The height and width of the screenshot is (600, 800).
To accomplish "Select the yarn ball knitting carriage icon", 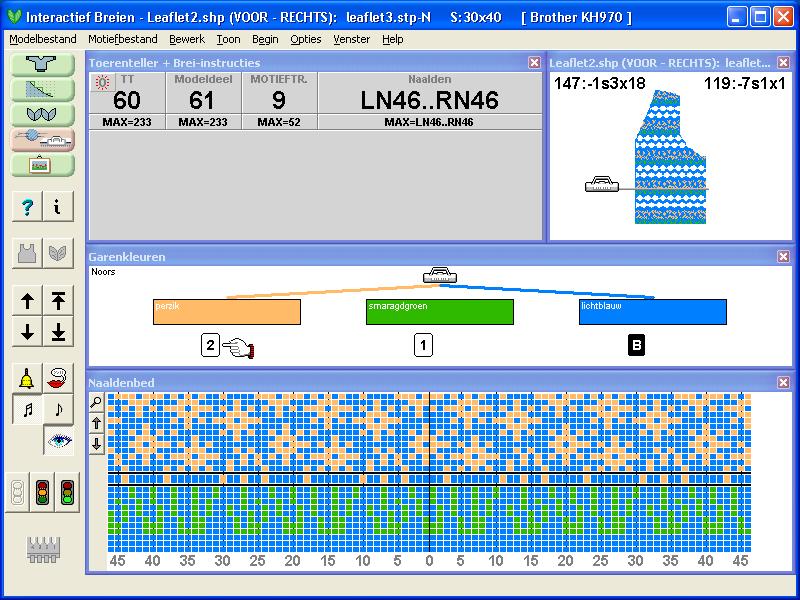I will point(42,140).
